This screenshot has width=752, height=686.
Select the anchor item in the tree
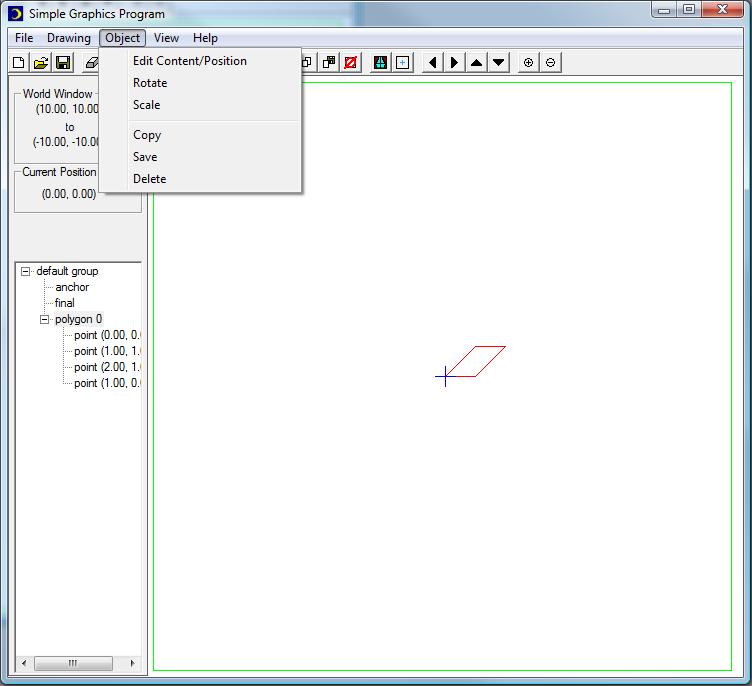click(x=72, y=287)
